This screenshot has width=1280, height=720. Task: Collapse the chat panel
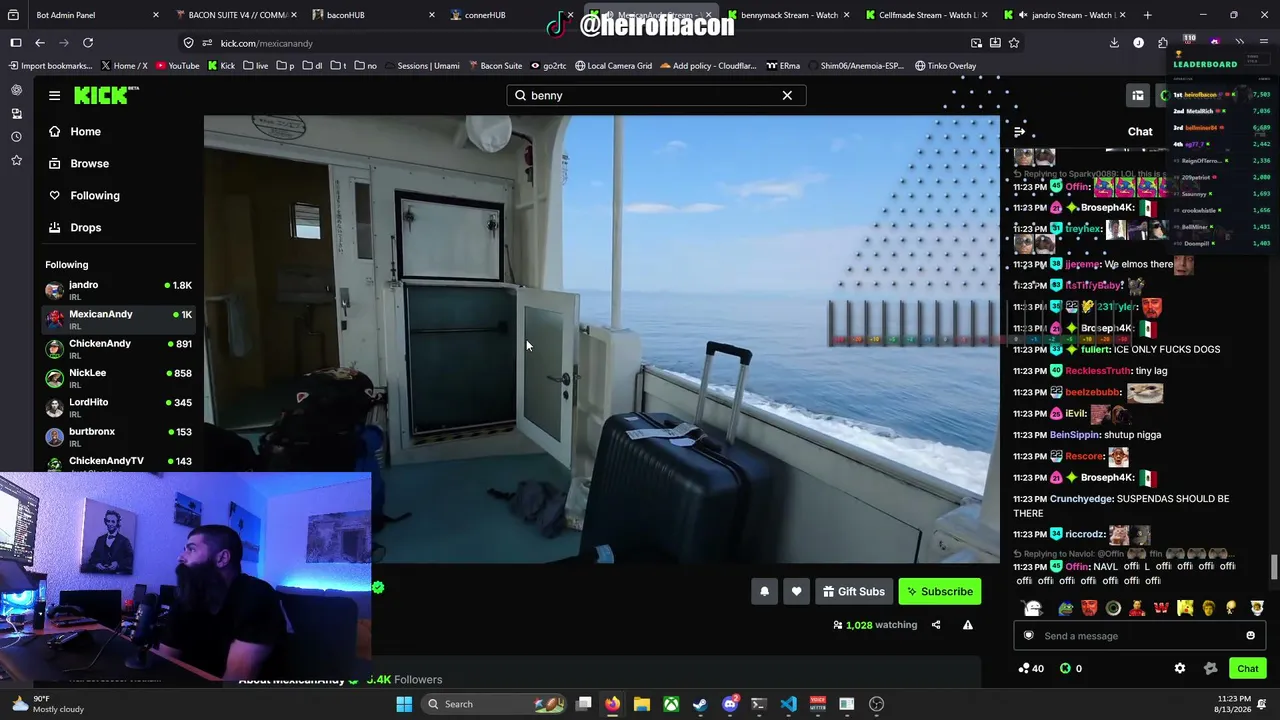tap(1019, 132)
